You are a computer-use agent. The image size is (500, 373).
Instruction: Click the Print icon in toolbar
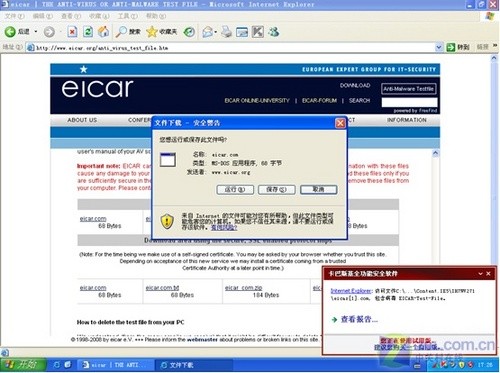pos(227,32)
